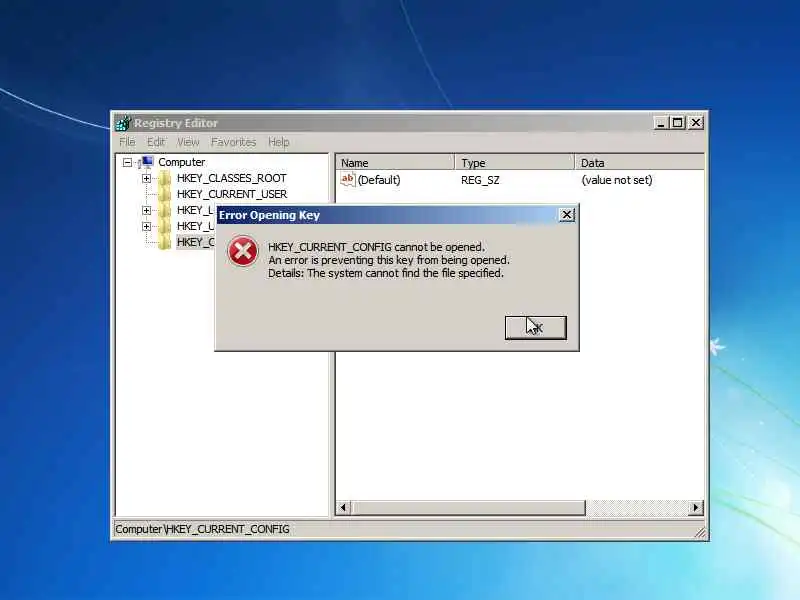Select HKEY_CURRENT_USER key
The width and height of the screenshot is (800, 600).
(232, 194)
